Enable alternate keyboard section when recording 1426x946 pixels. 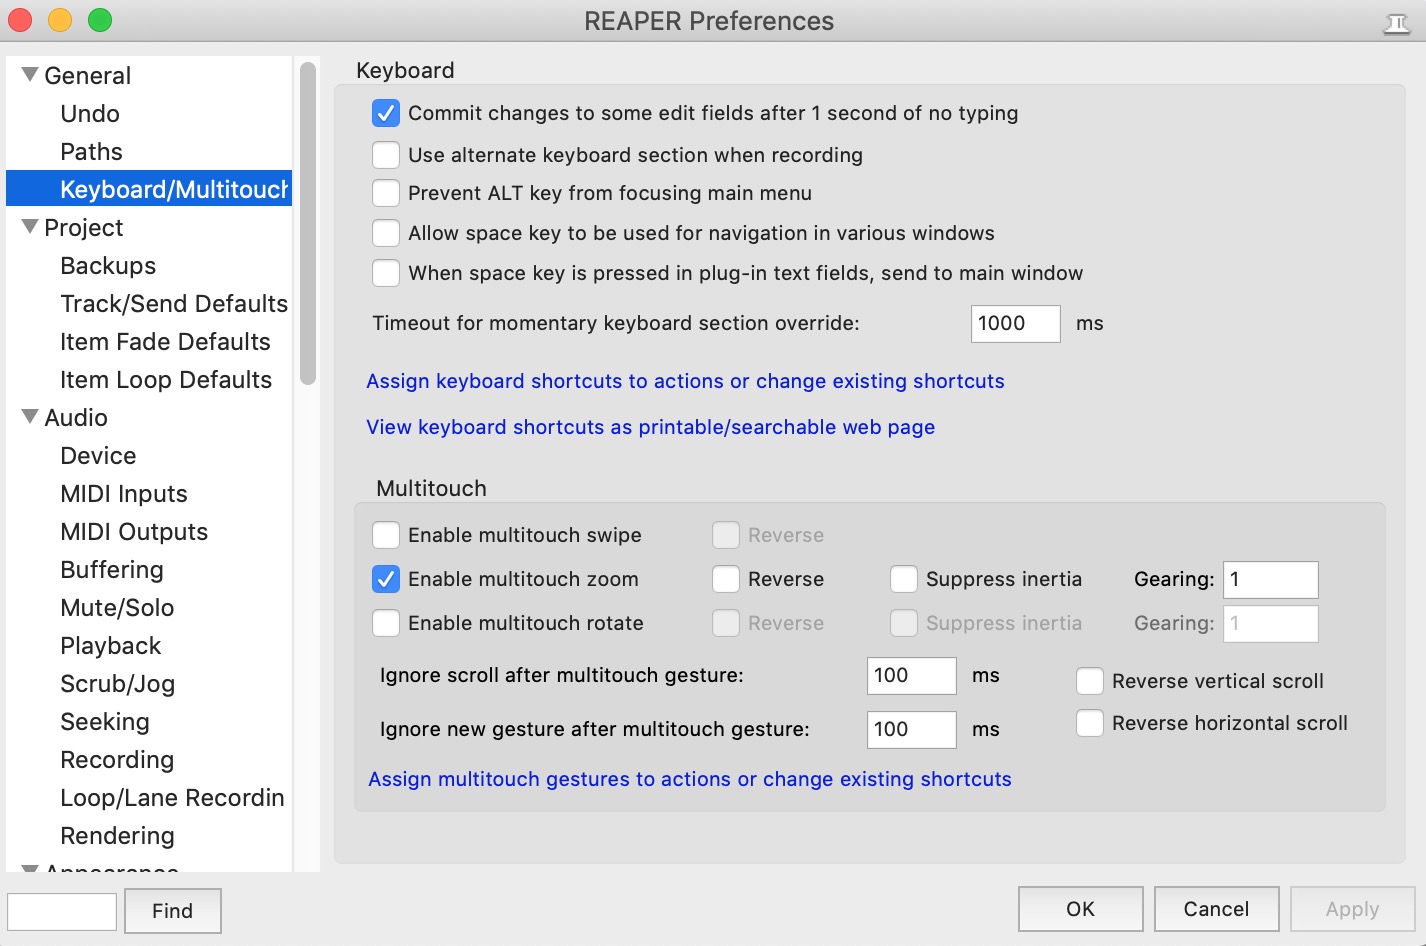pyautogui.click(x=386, y=155)
